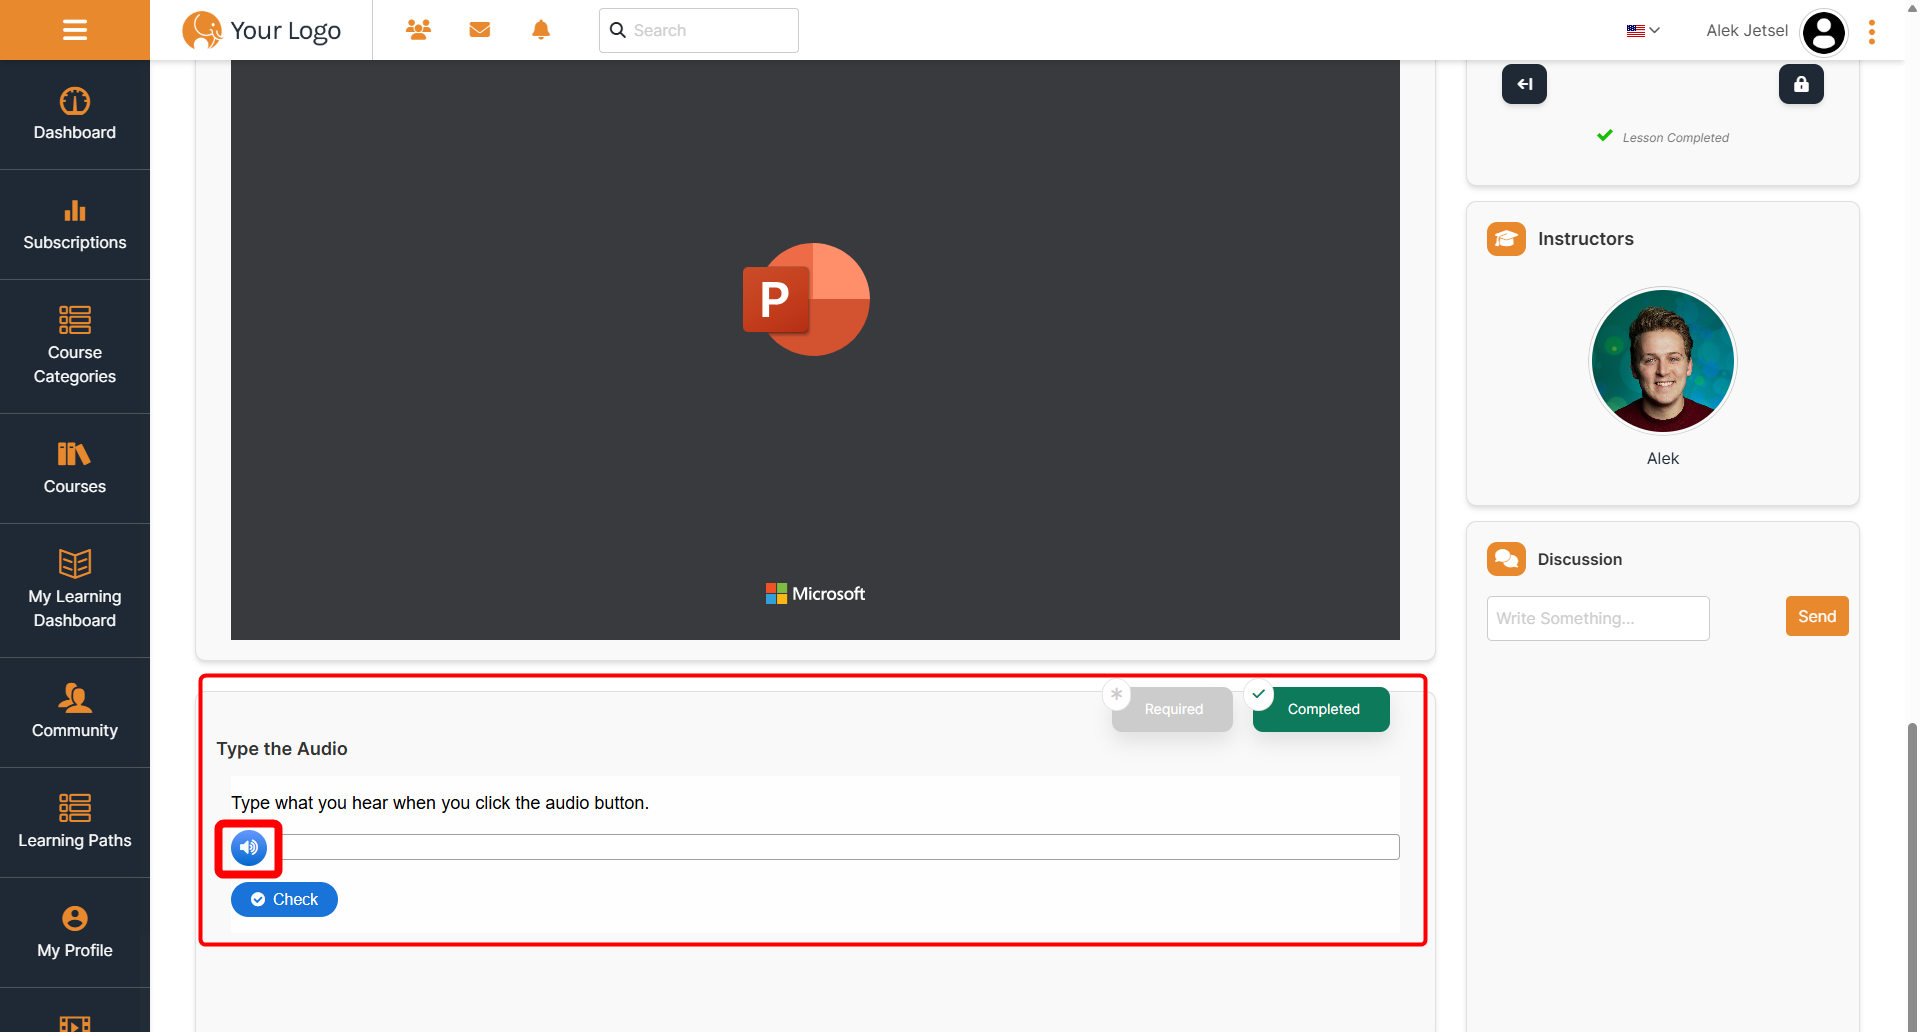The image size is (1920, 1032).
Task: Open Alek Jetsel profile avatar
Action: [x=1823, y=32]
